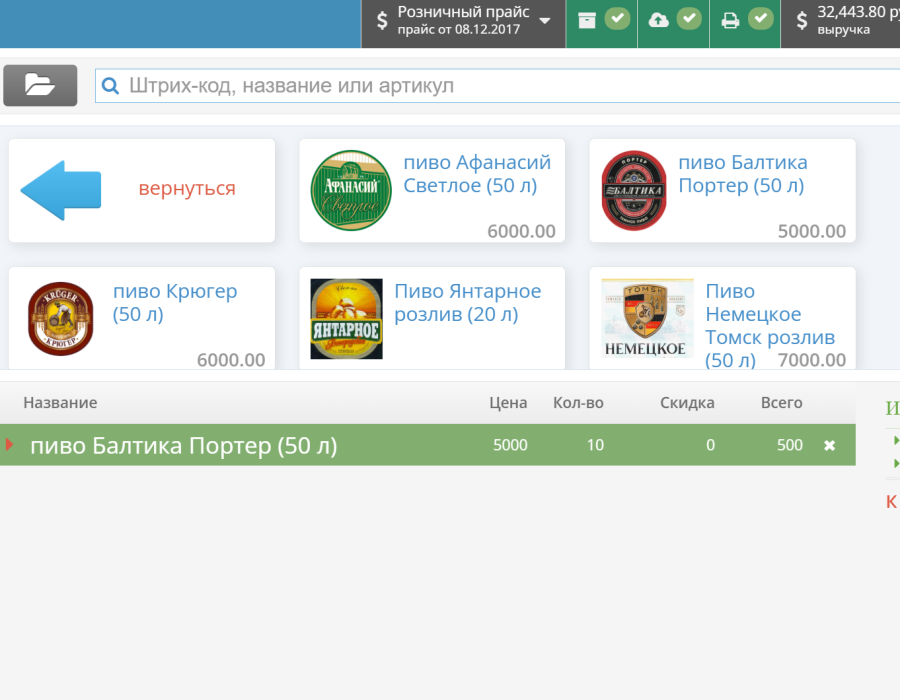Image resolution: width=900 pixels, height=700 pixels.
Task: Click the cloud upload status icon
Action: pos(658,20)
